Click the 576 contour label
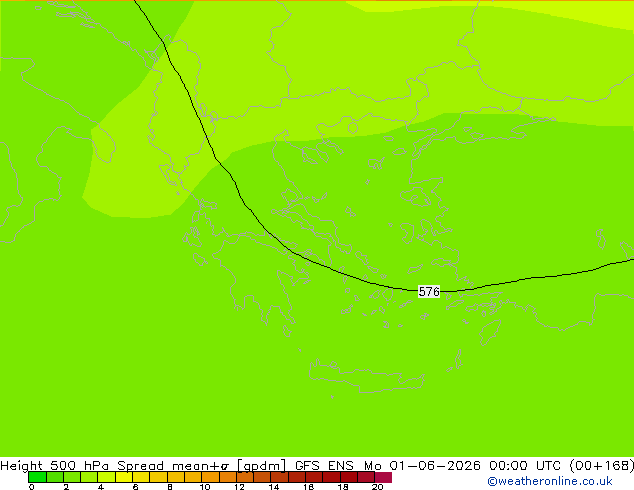Image resolution: width=634 pixels, height=490 pixels. click(x=429, y=291)
